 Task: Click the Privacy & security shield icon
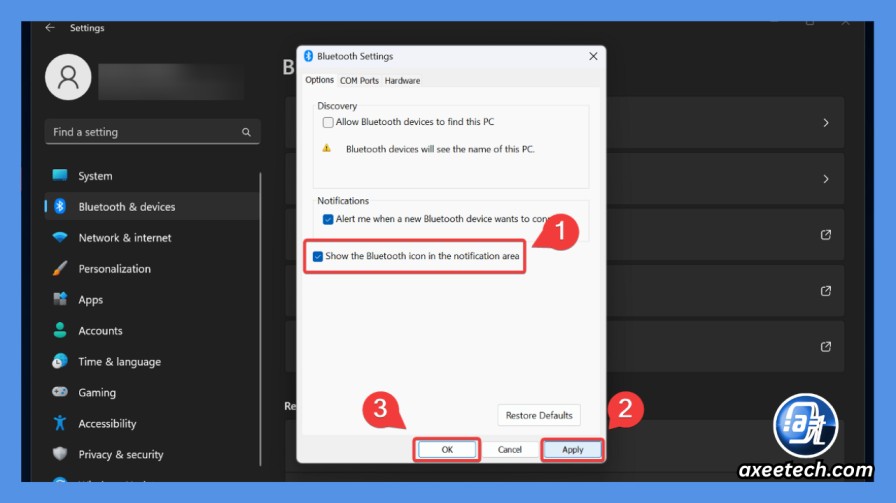[60, 453]
